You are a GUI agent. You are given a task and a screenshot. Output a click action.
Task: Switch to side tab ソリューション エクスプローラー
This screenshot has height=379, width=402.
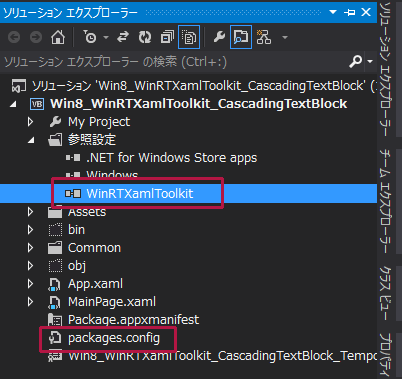[x=385, y=69]
